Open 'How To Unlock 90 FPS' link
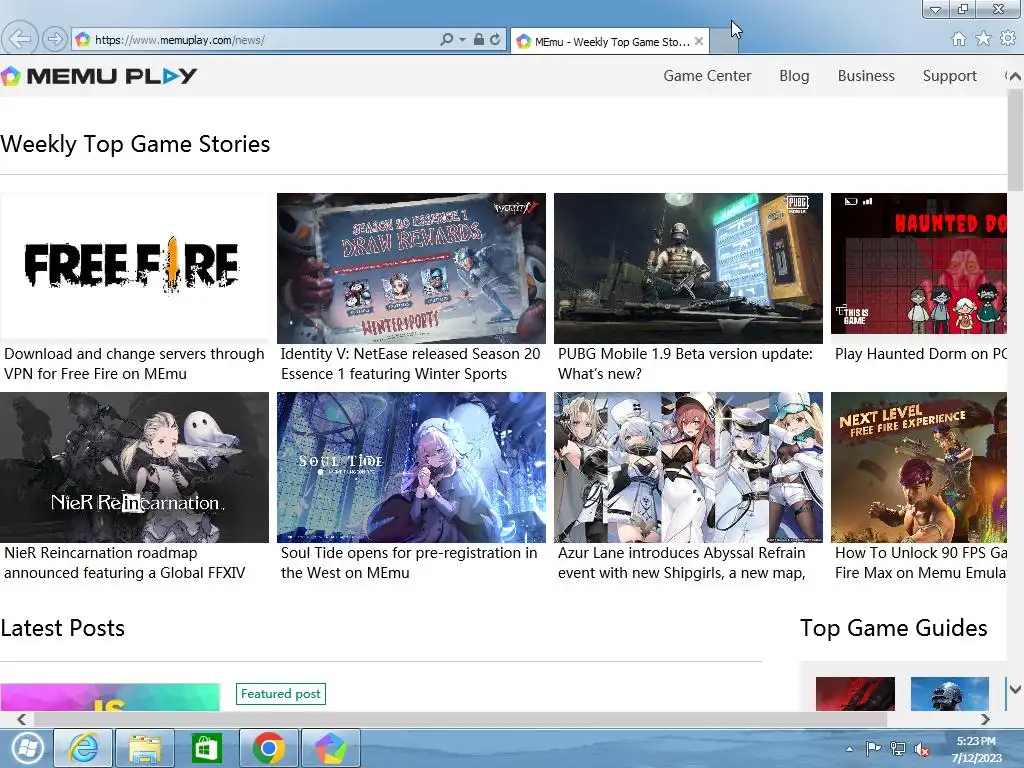Screen dimensions: 1024x768 [x=921, y=563]
